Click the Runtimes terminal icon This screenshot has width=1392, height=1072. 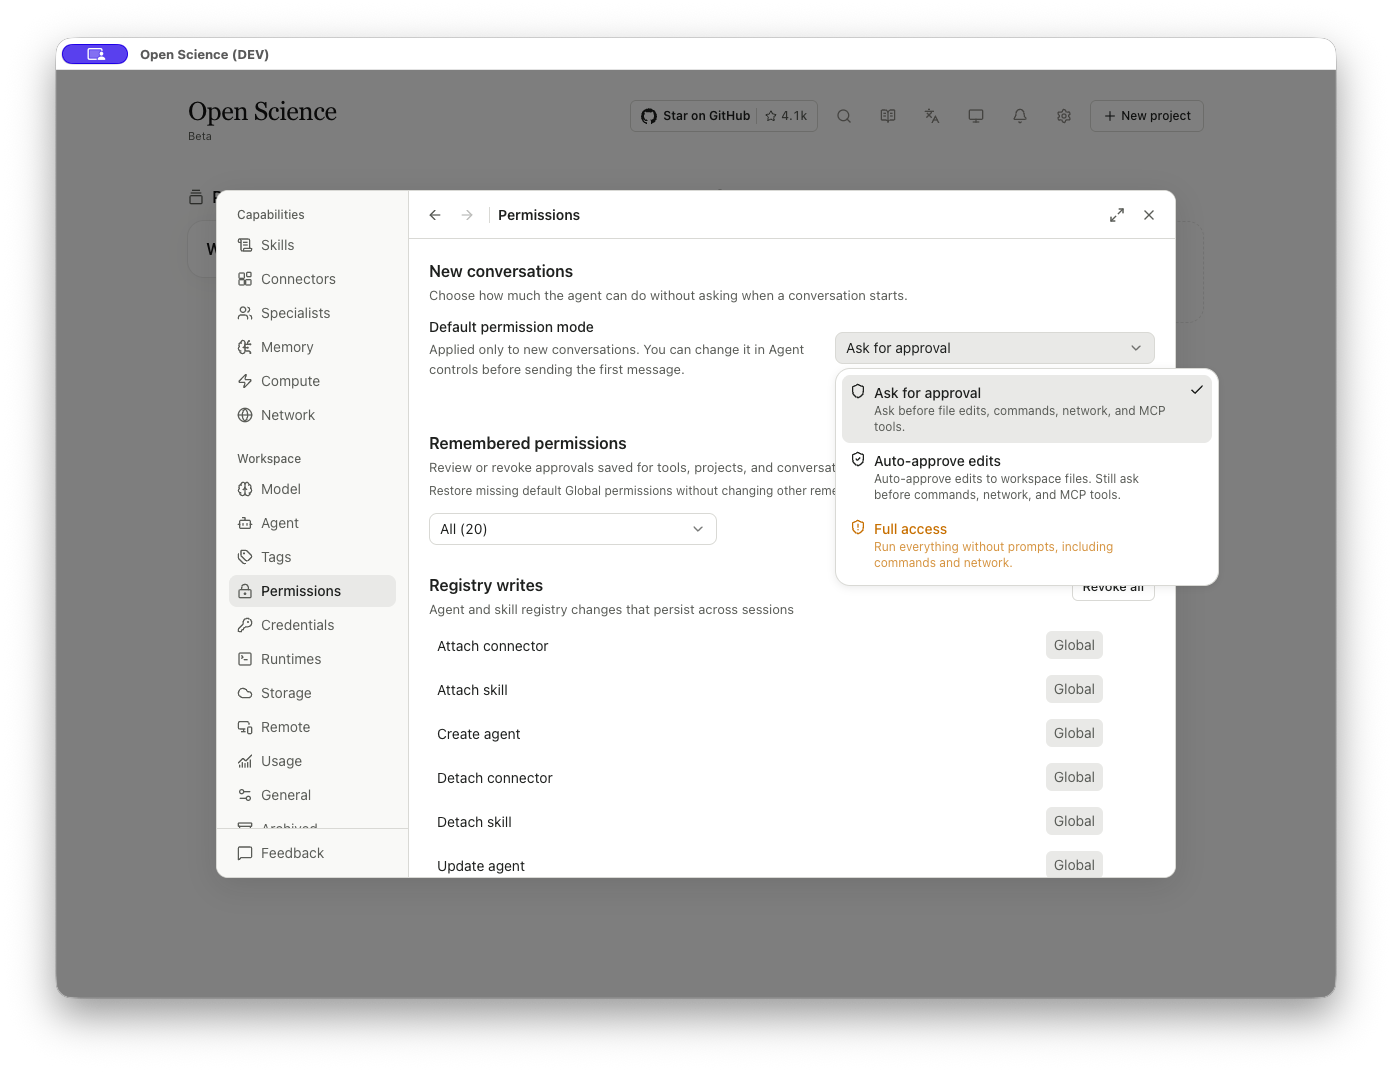click(x=245, y=659)
